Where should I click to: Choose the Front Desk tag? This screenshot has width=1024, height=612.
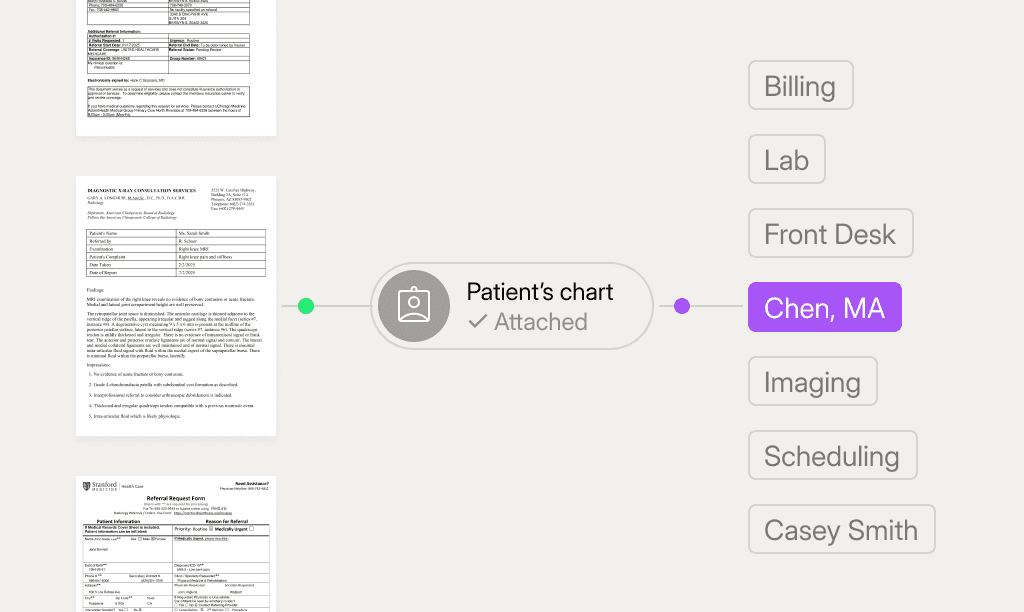coord(830,234)
